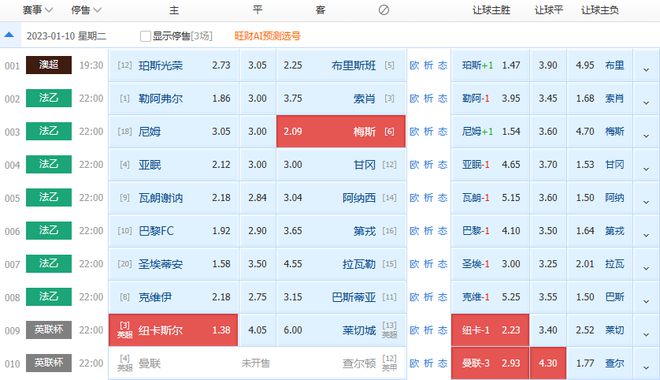Deselect highlighted handicap draw 4.30
660x380 pixels.
(x=548, y=363)
